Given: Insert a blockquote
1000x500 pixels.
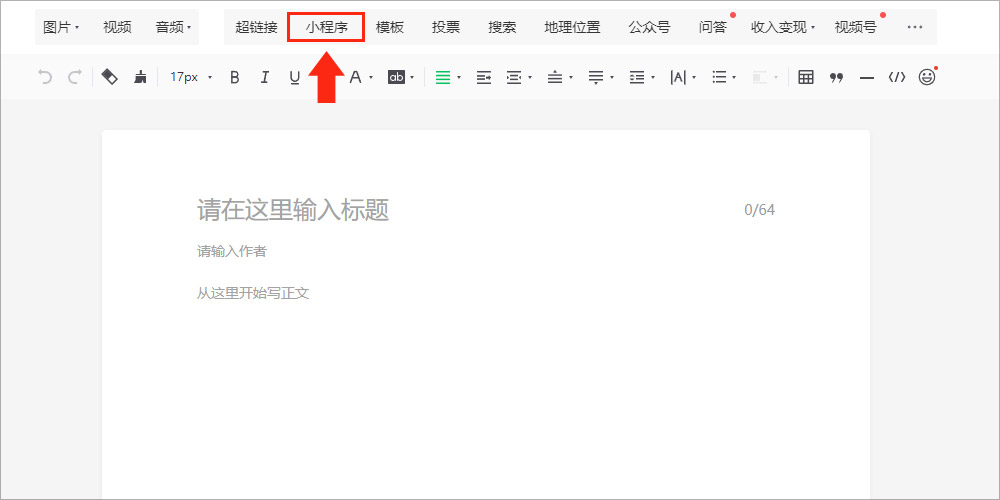Looking at the screenshot, I should tap(836, 77).
